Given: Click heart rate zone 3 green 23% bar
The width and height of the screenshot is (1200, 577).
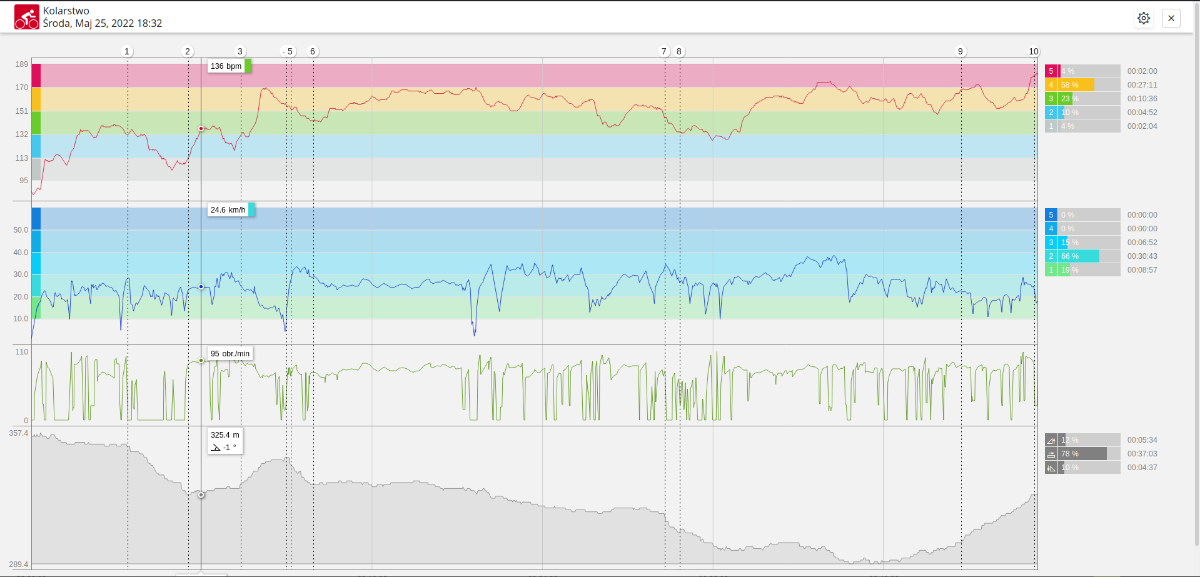Looking at the screenshot, I should [1081, 99].
